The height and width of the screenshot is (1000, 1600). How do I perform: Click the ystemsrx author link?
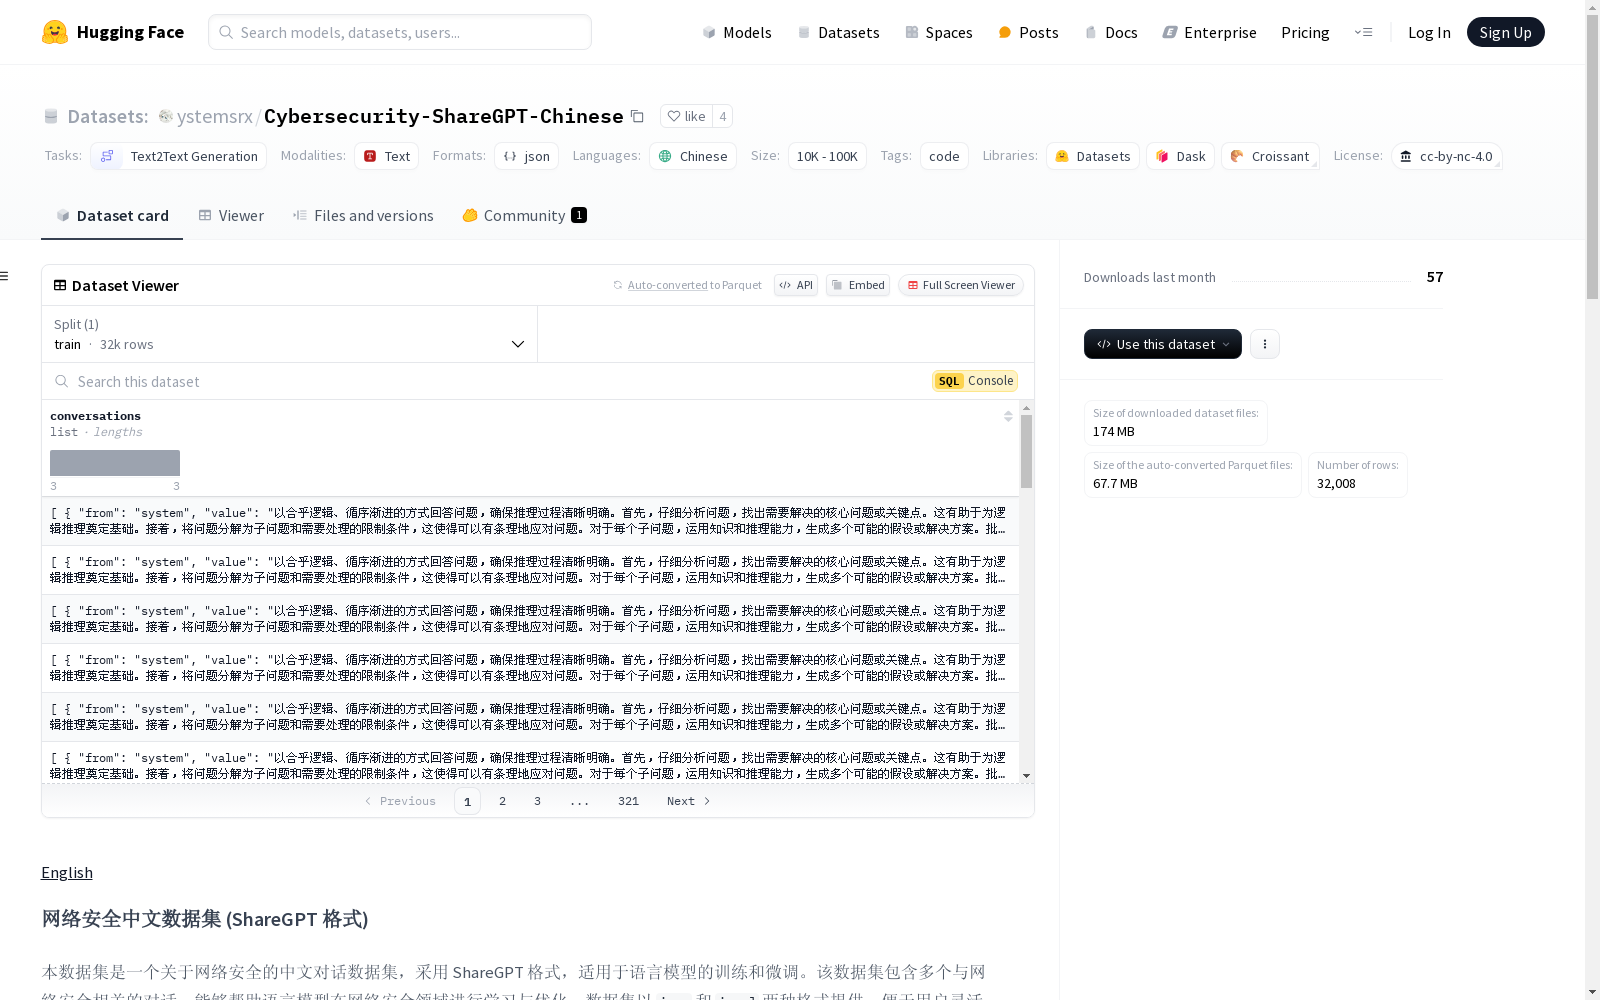pyautogui.click(x=214, y=116)
